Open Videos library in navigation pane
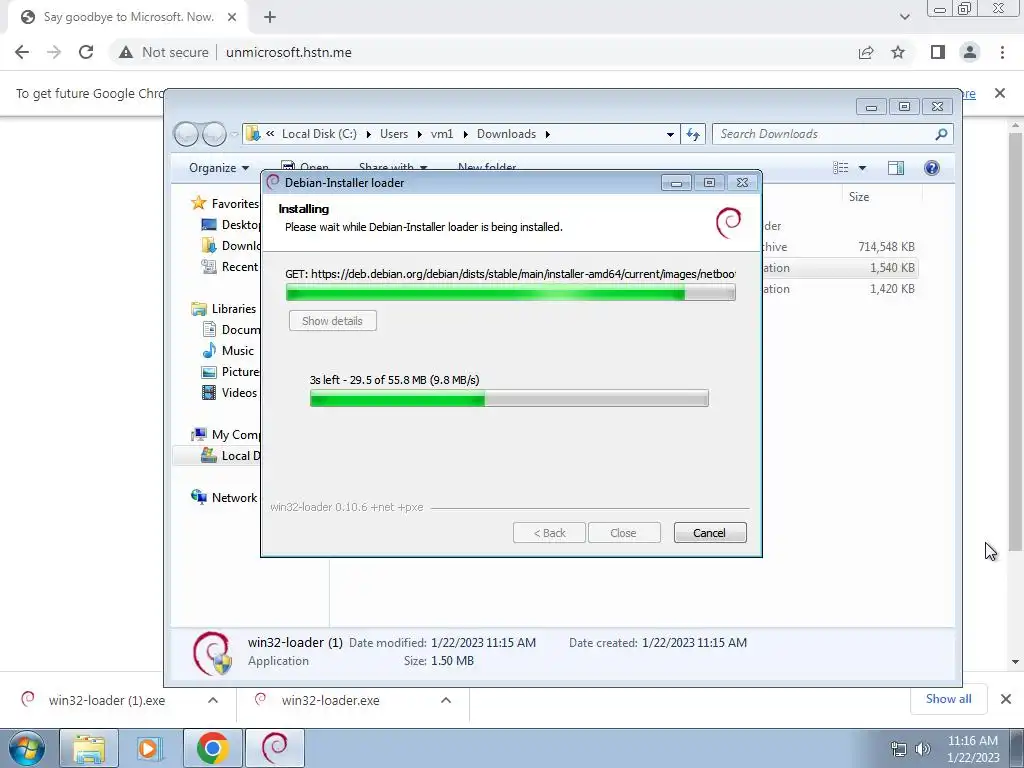Image resolution: width=1024 pixels, height=768 pixels. pyautogui.click(x=230, y=392)
